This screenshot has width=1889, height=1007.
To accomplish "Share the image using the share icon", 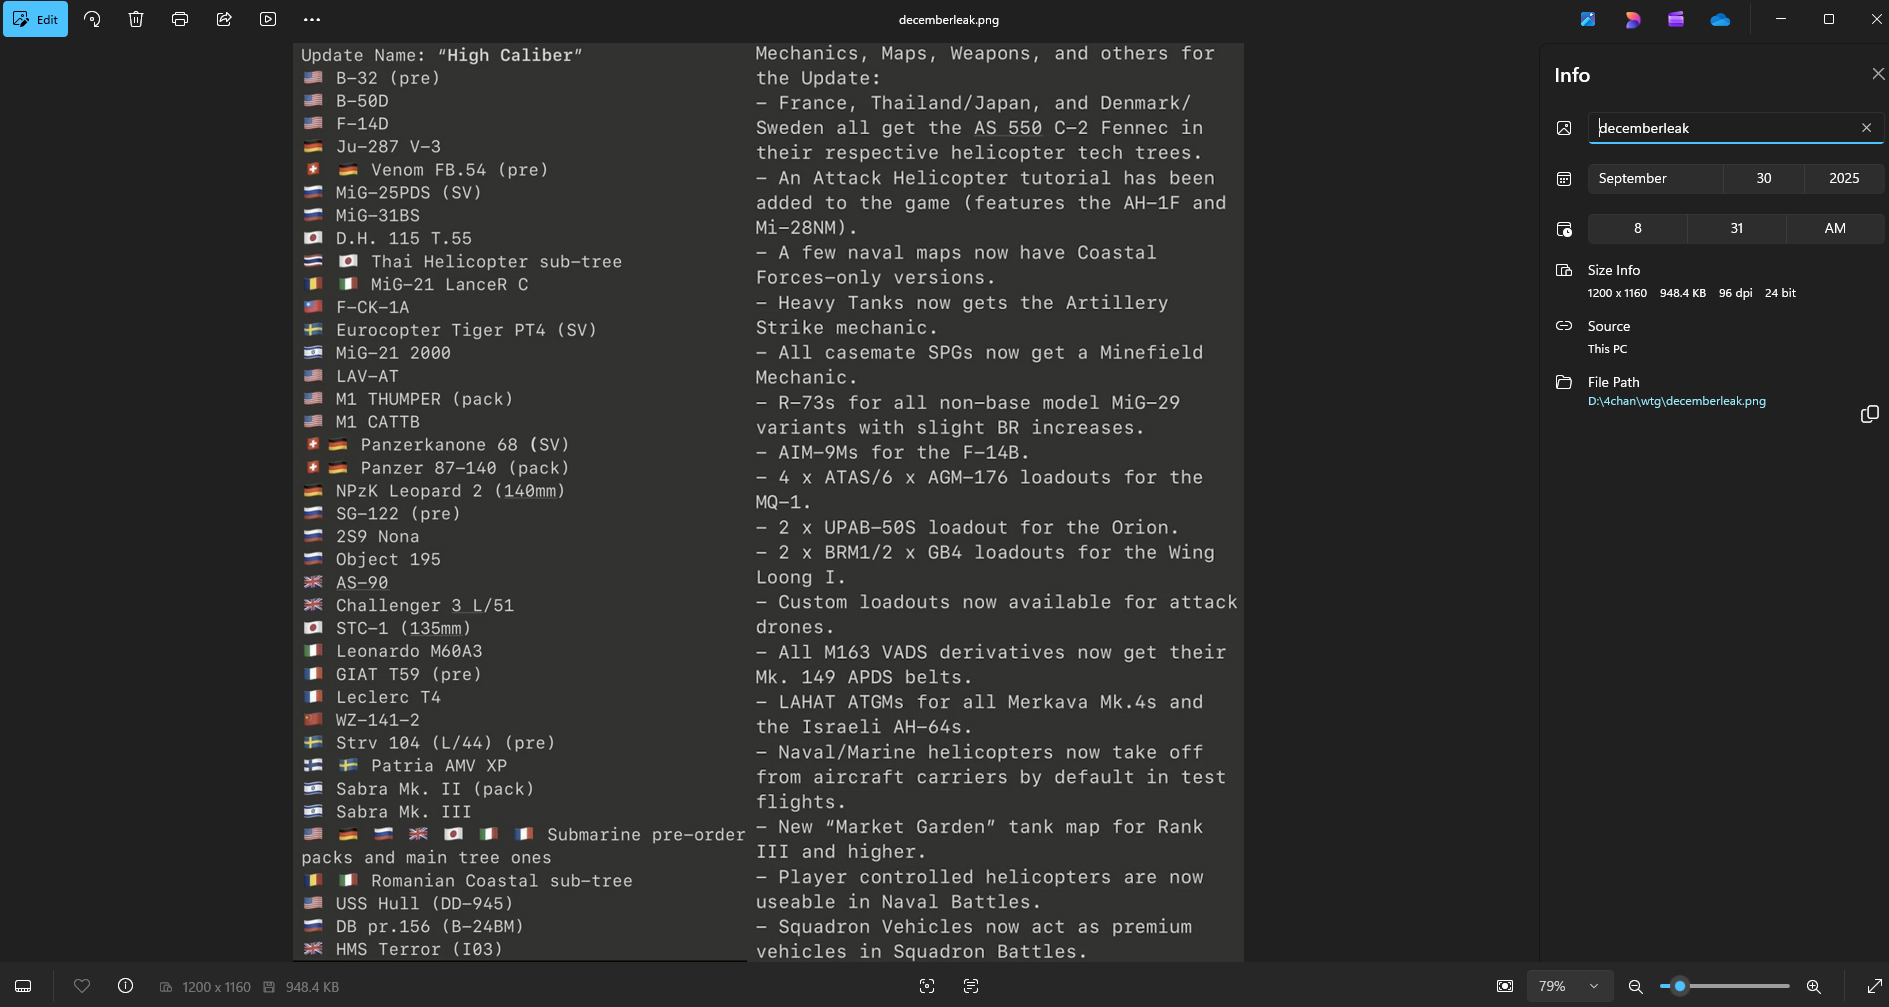I will click(224, 19).
